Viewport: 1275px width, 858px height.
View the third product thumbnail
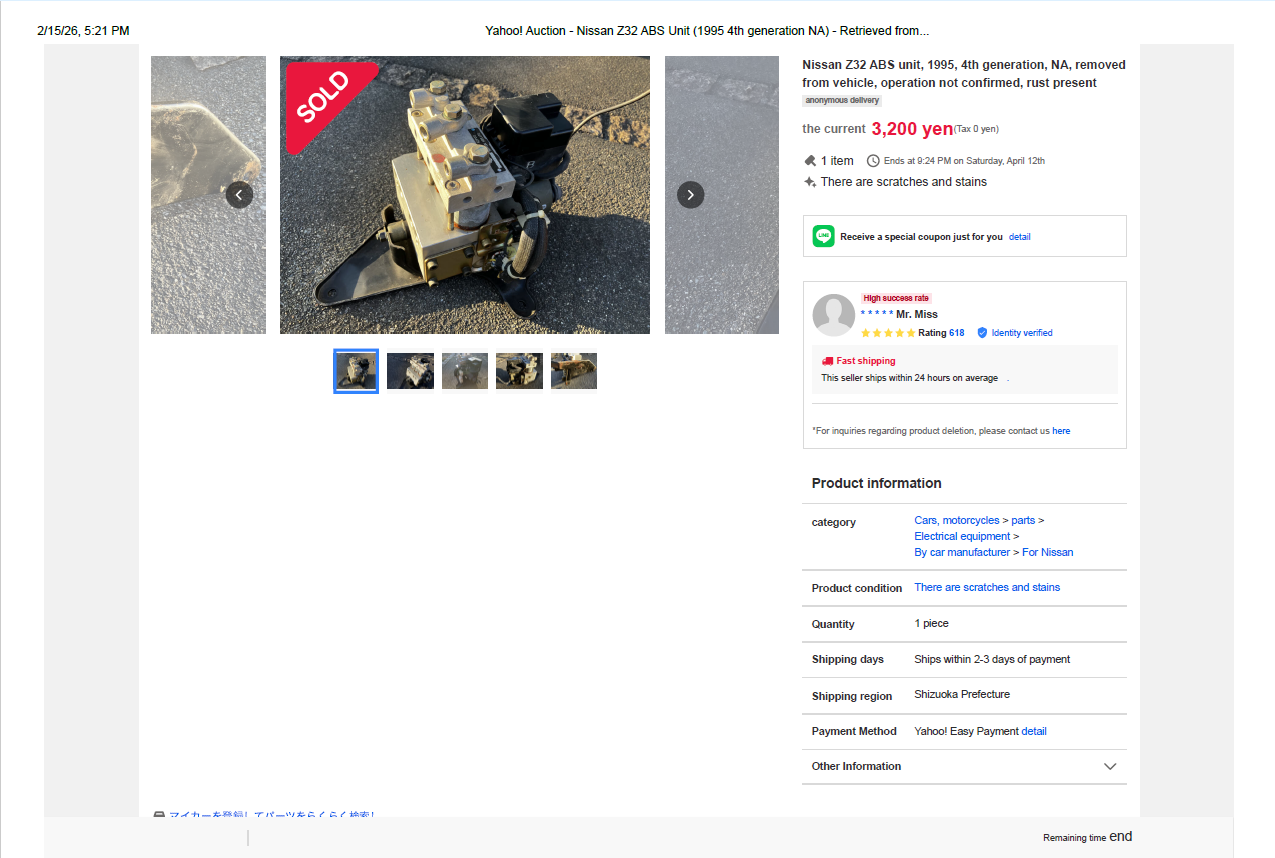coord(465,371)
